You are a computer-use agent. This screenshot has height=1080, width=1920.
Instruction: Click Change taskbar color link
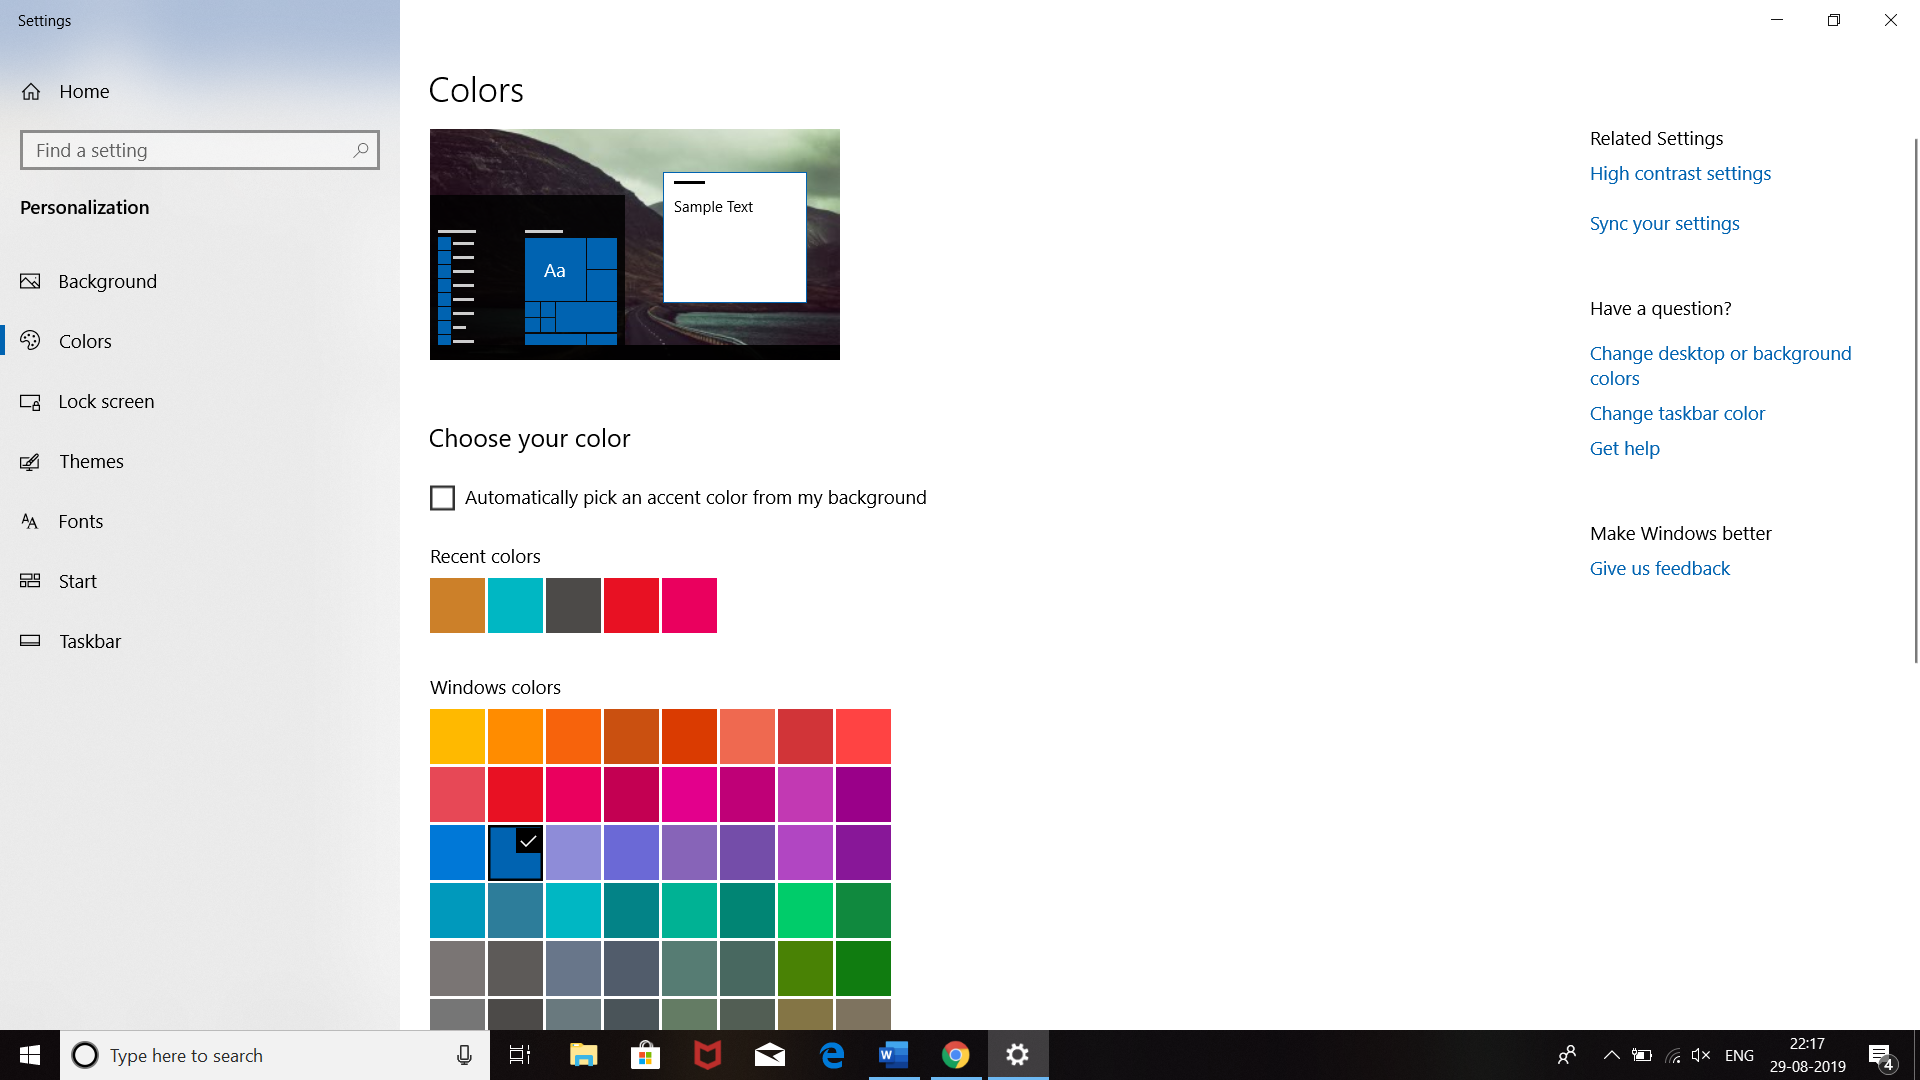[1677, 413]
